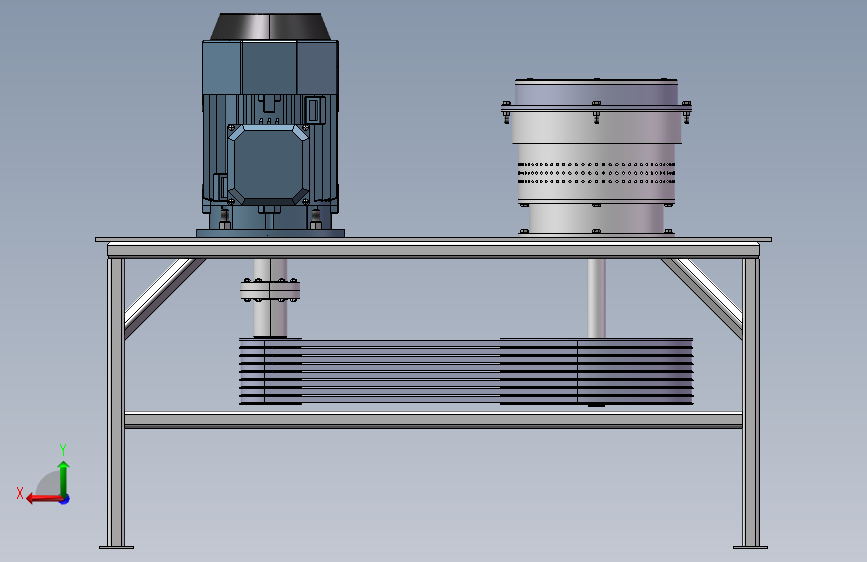Screen dimensions: 867x562
Task: Click the red X axis arrow of the triad
Action: pyautogui.click(x=44, y=498)
